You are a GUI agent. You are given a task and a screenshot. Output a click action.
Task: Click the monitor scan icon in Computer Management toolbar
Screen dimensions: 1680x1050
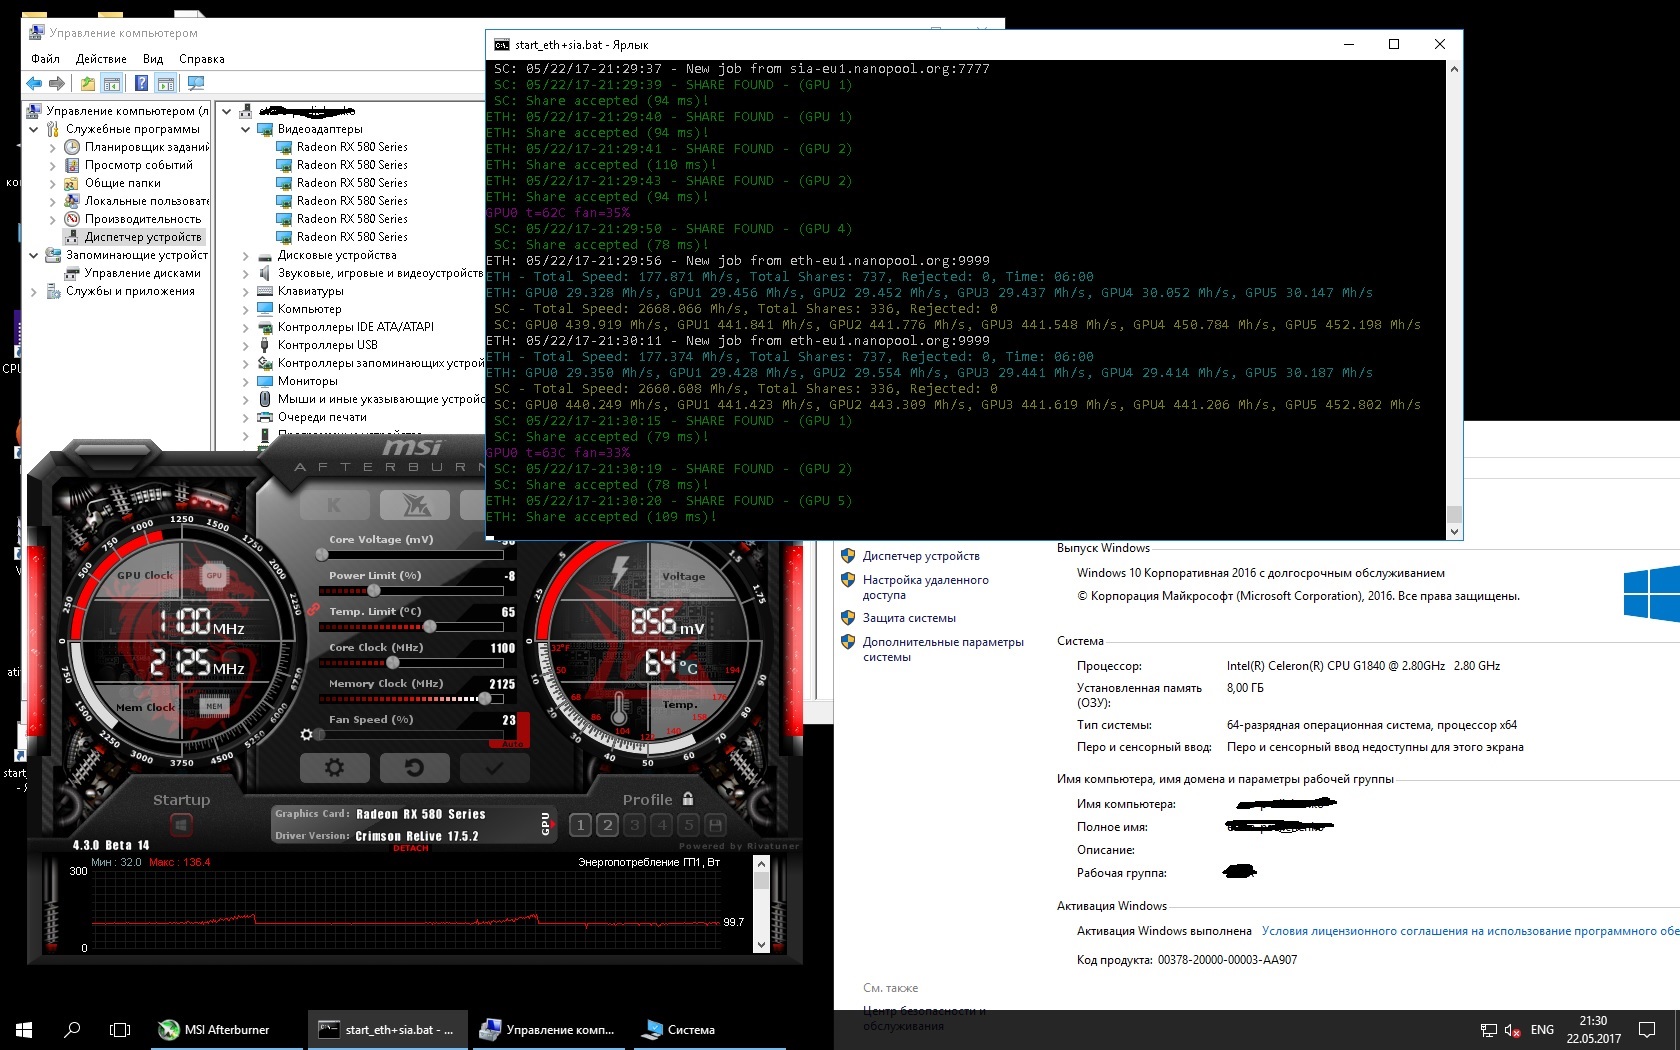coord(196,83)
